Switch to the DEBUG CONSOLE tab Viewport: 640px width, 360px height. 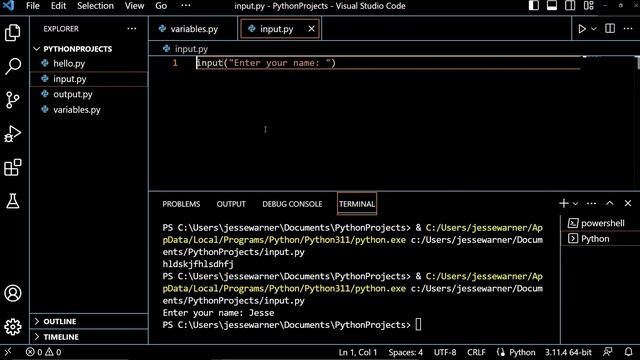tap(292, 204)
